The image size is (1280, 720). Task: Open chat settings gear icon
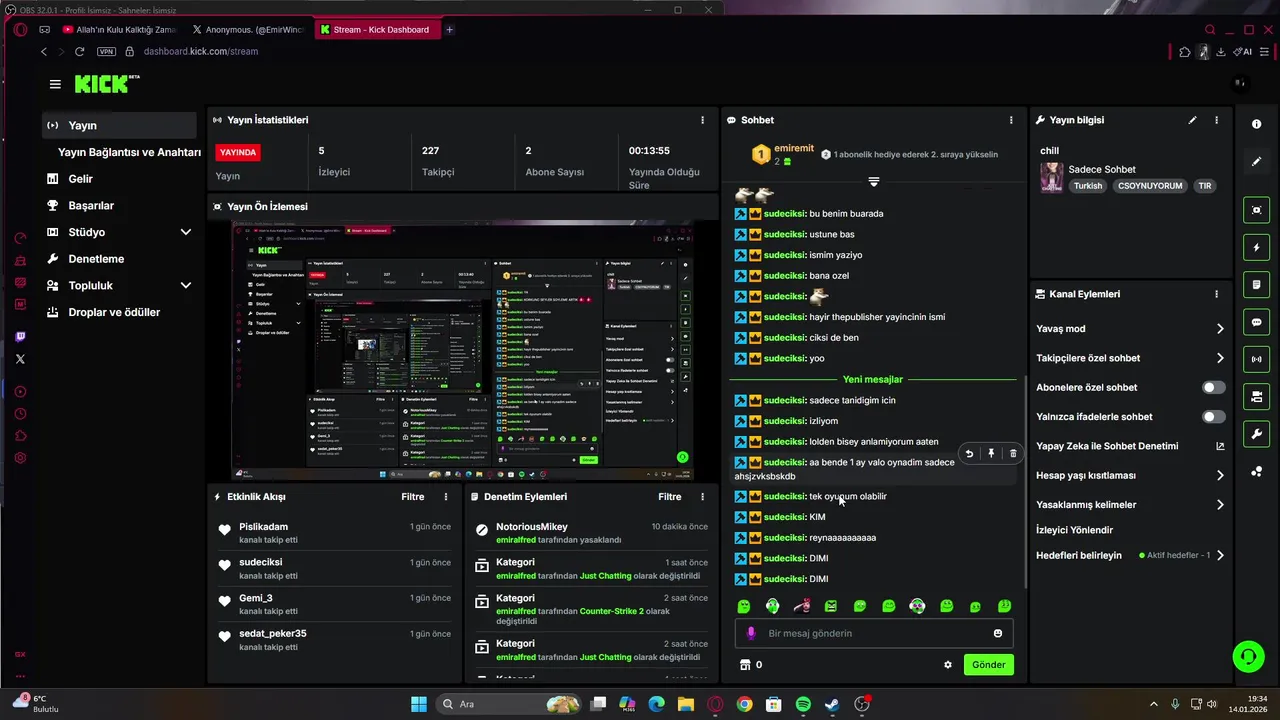(948, 665)
